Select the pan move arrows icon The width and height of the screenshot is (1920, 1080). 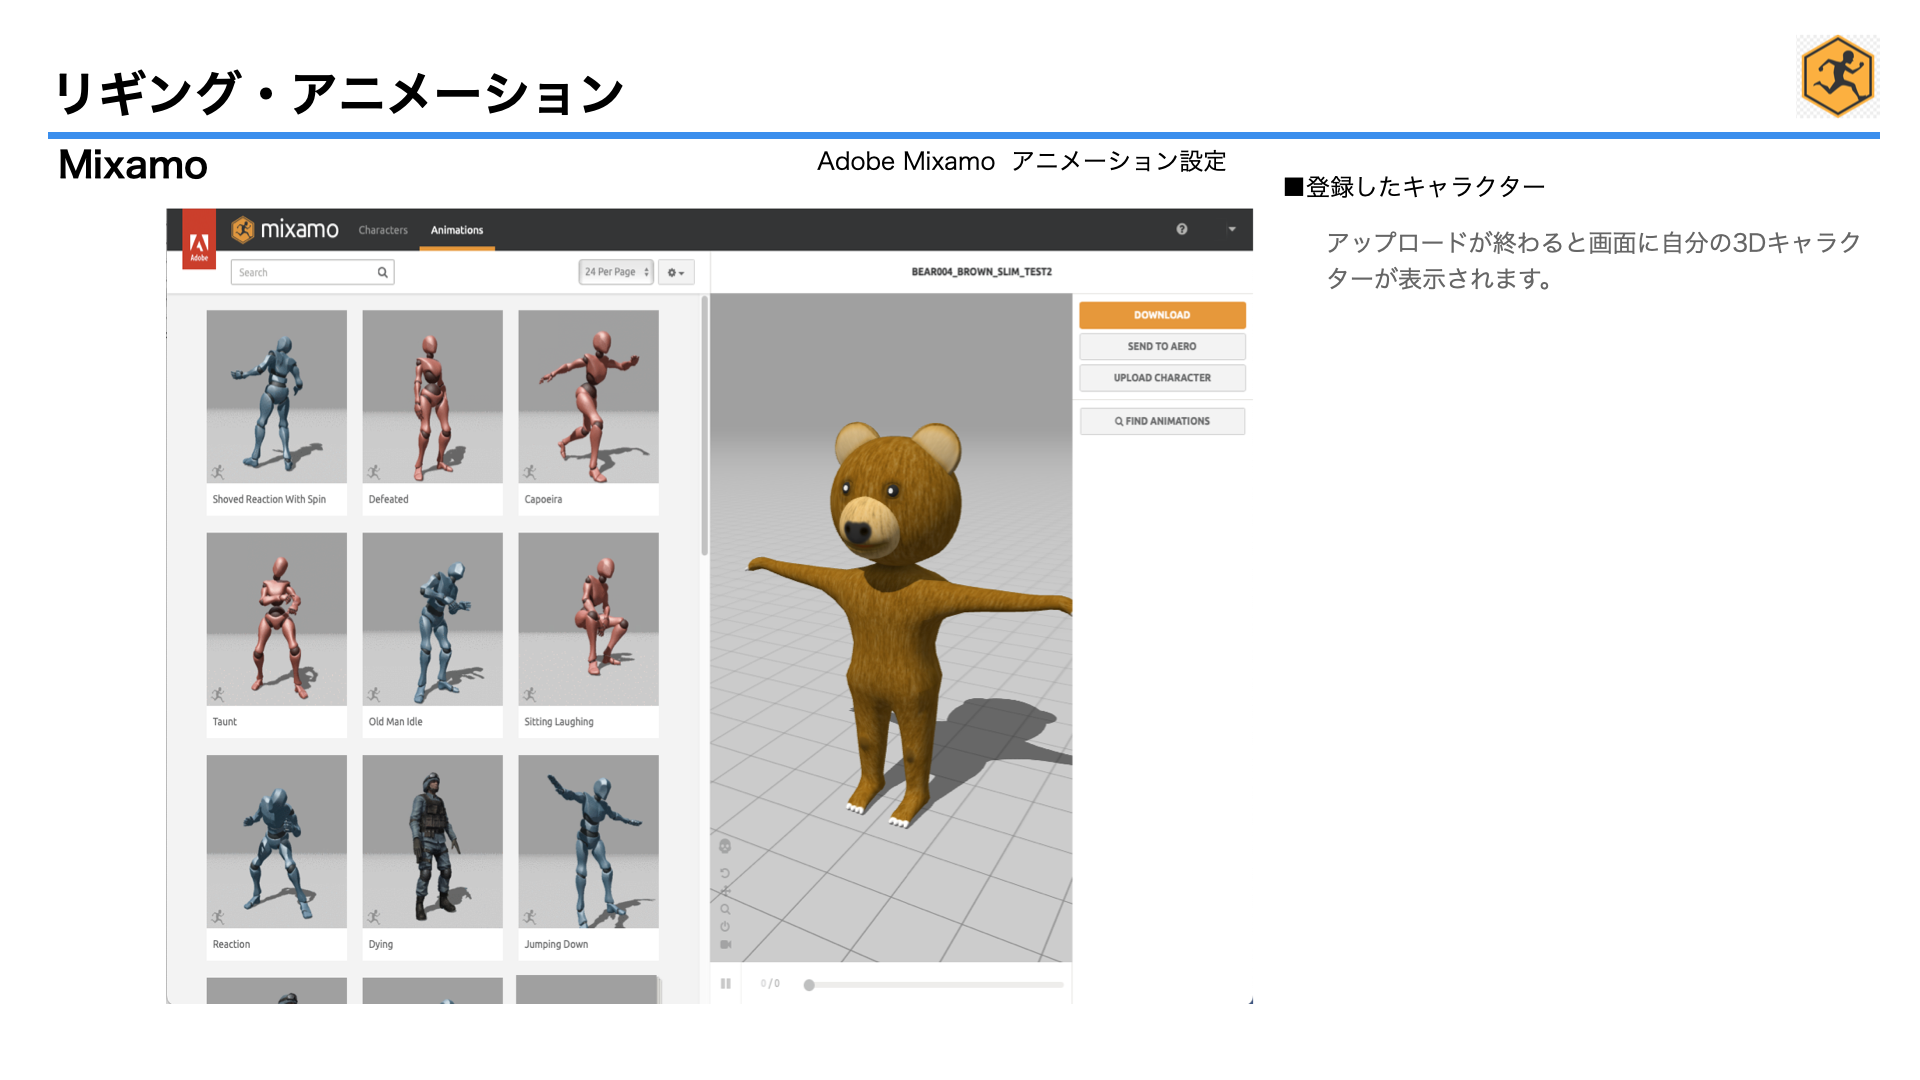click(x=725, y=891)
